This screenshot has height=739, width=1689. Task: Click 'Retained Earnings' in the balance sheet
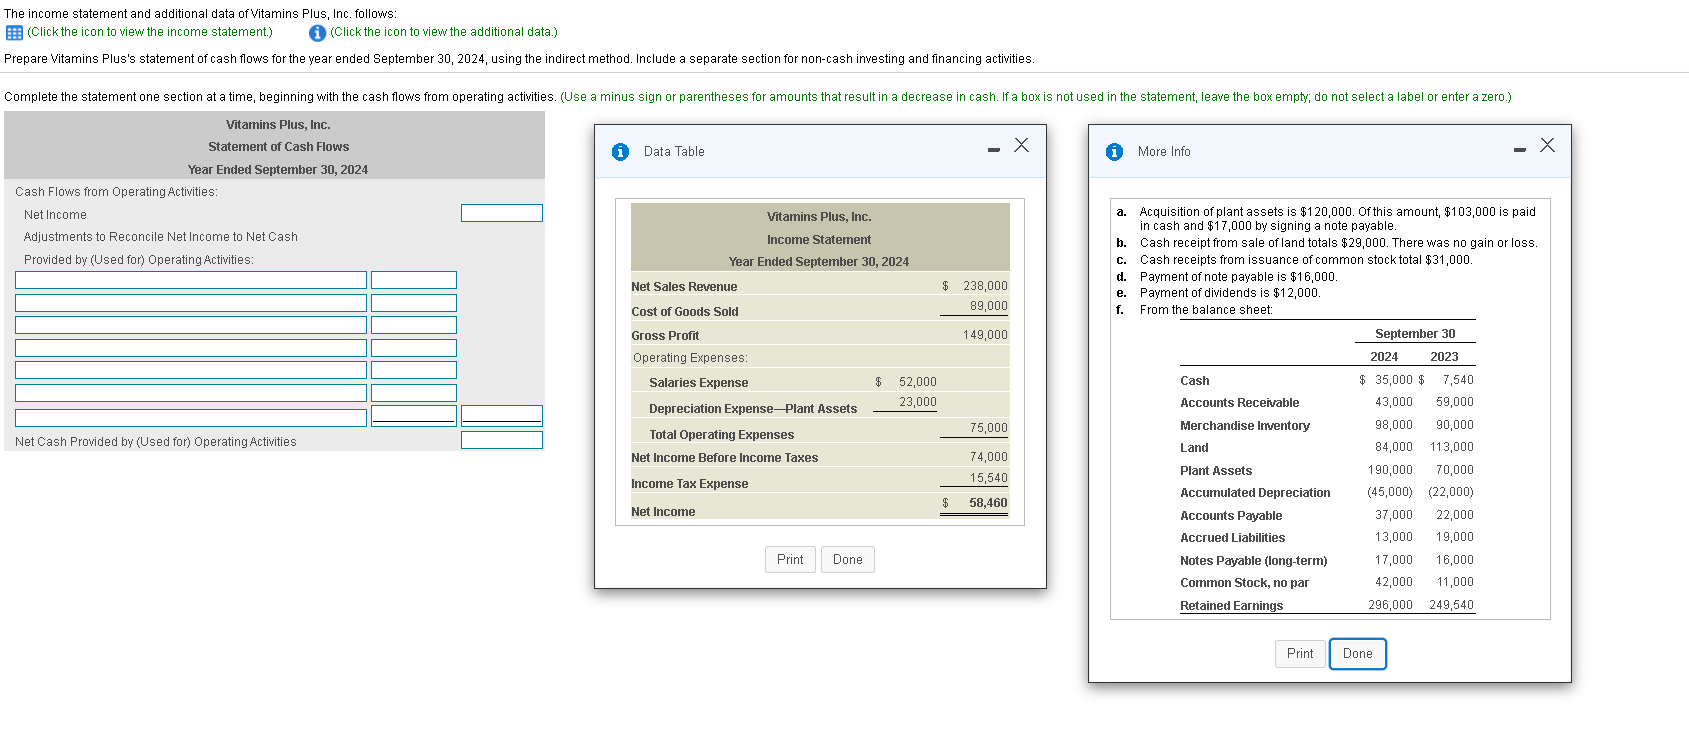tap(1231, 606)
